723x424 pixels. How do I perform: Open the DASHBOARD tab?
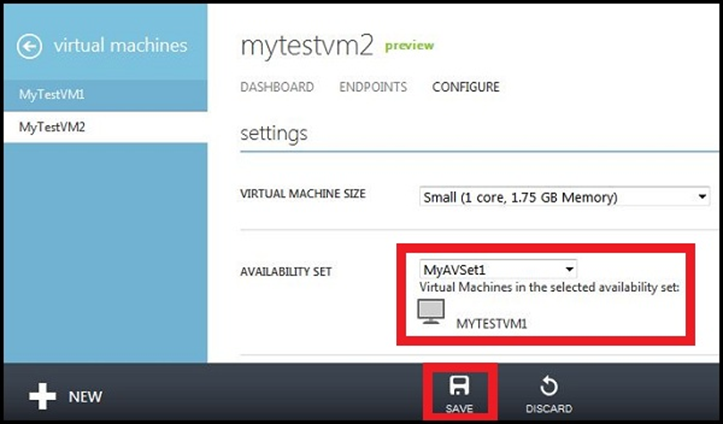[x=277, y=87]
